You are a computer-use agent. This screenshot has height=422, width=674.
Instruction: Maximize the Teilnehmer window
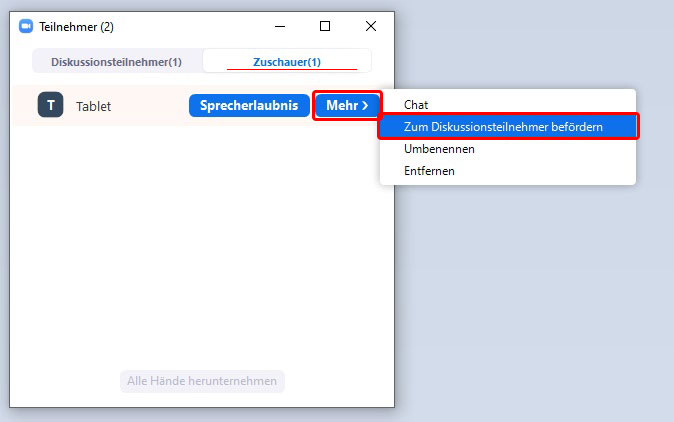325,26
